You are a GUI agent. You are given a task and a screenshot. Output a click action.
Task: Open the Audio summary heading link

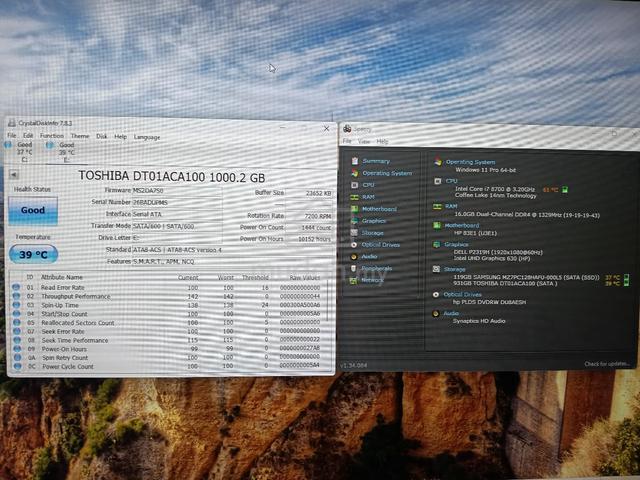point(451,313)
